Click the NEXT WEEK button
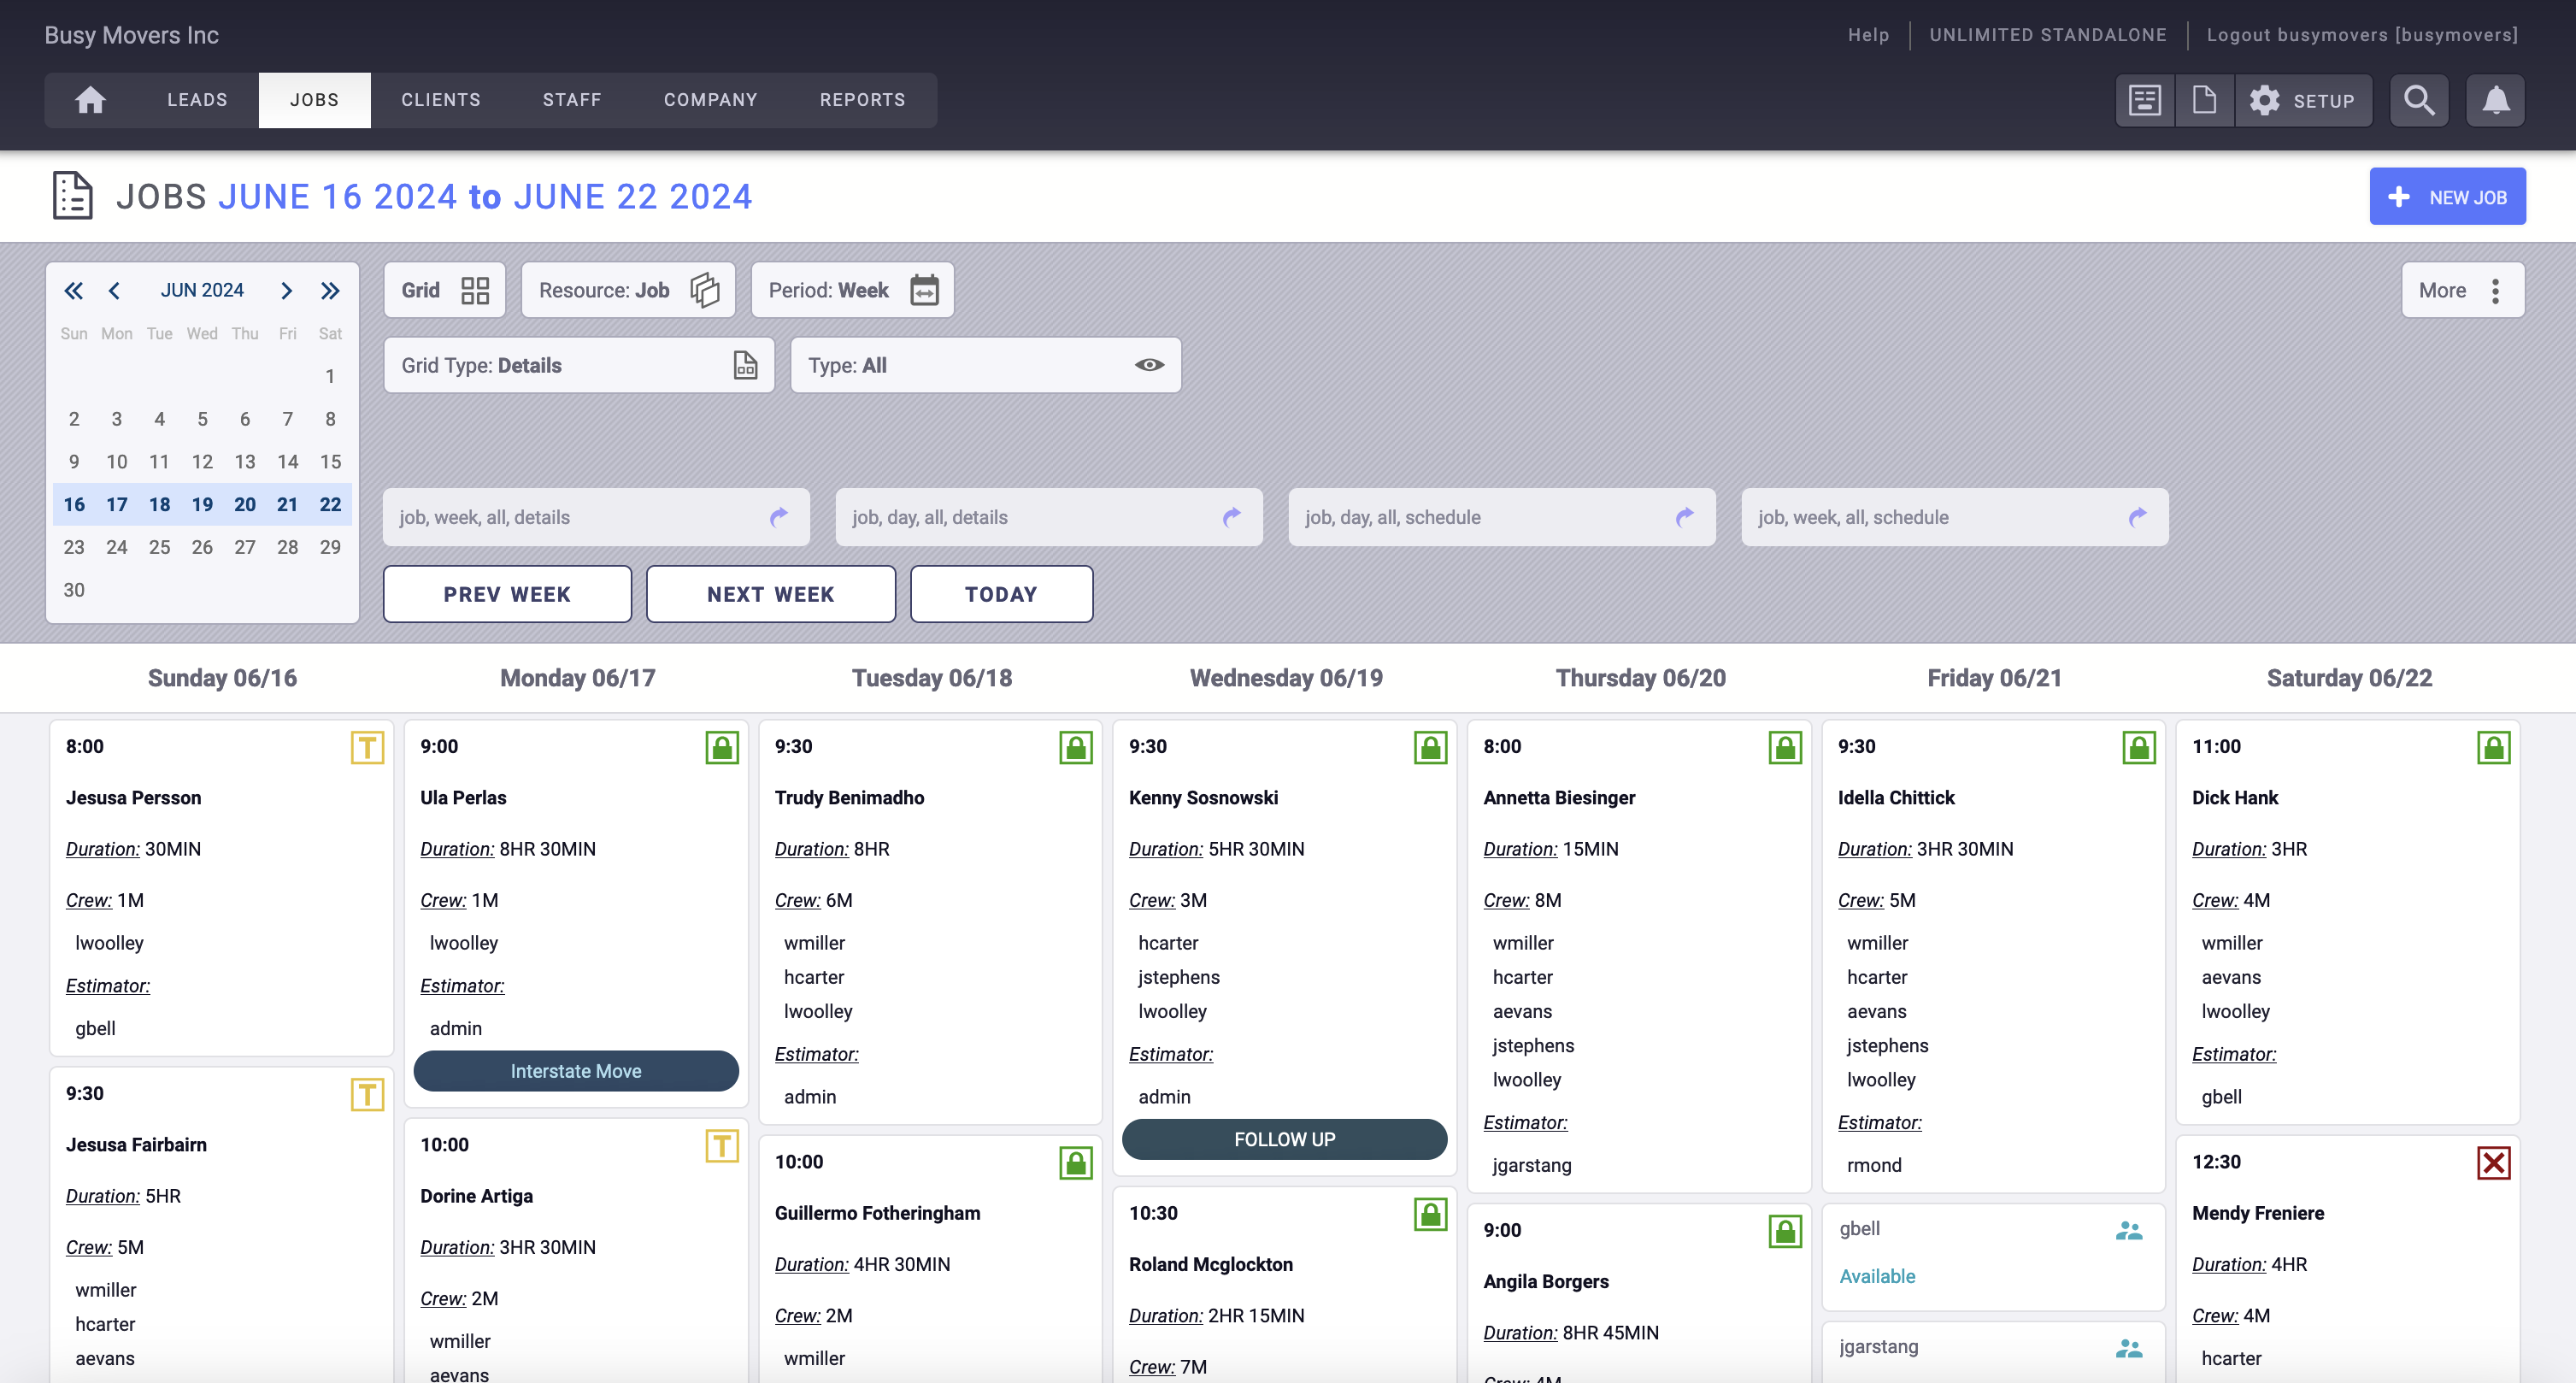The height and width of the screenshot is (1383, 2576). click(x=770, y=593)
